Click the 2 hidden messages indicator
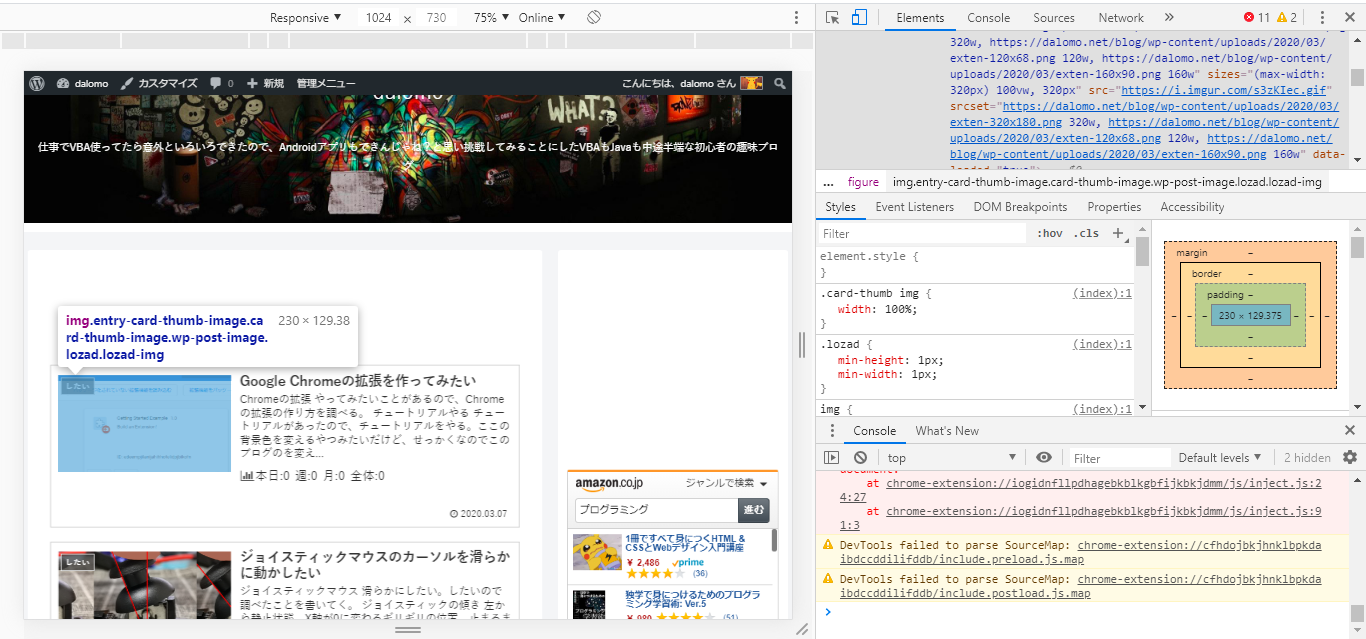This screenshot has width=1366, height=639. pos(1307,458)
